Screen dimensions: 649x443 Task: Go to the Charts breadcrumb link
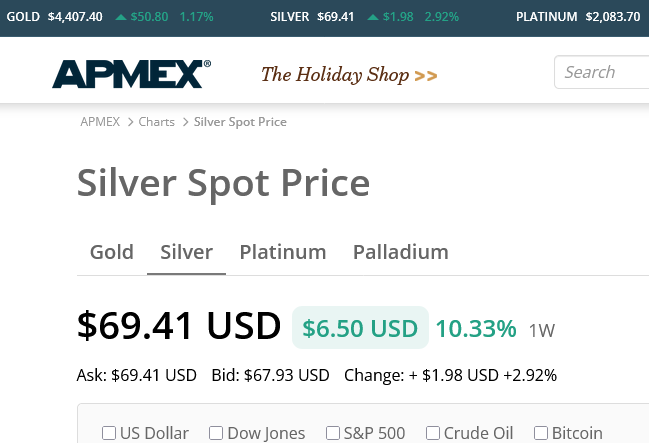click(x=157, y=122)
